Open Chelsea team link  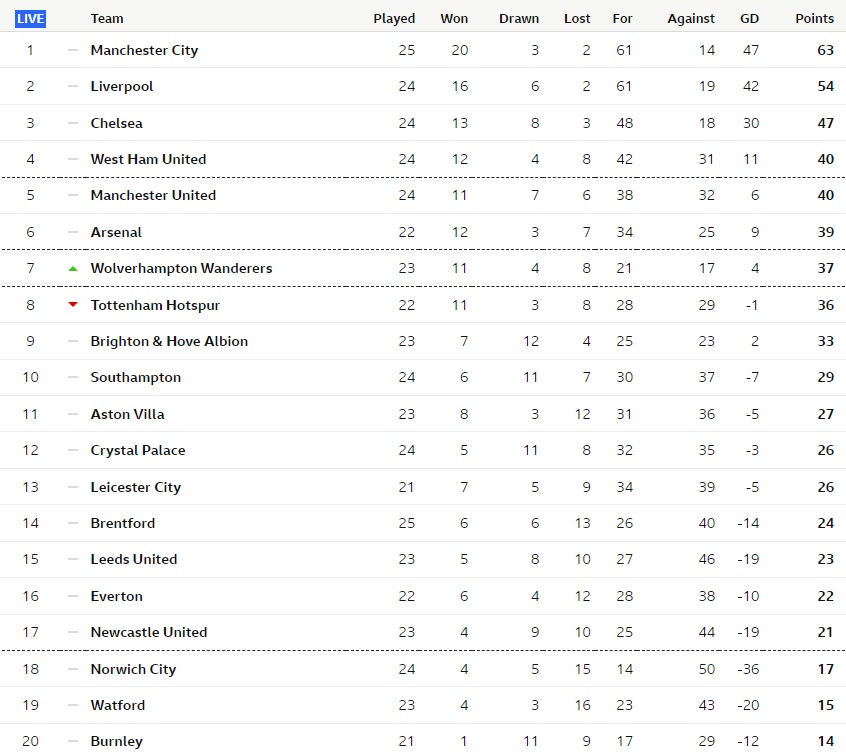(117, 123)
